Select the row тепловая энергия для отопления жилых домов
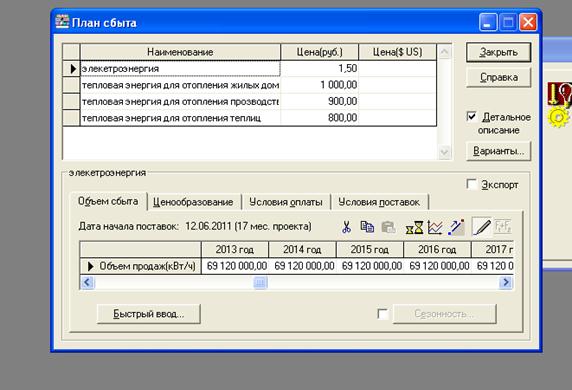 click(x=180, y=85)
